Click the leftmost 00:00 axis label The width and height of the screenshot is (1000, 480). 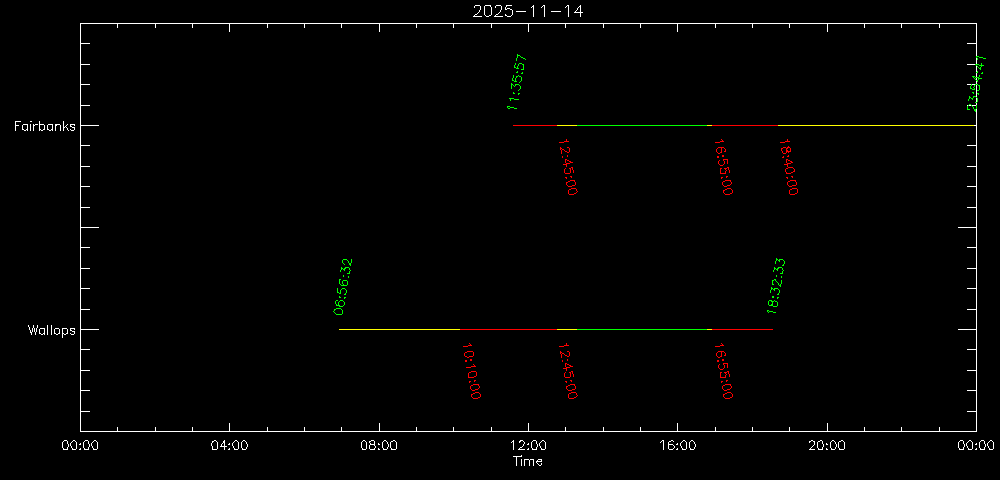point(80,446)
